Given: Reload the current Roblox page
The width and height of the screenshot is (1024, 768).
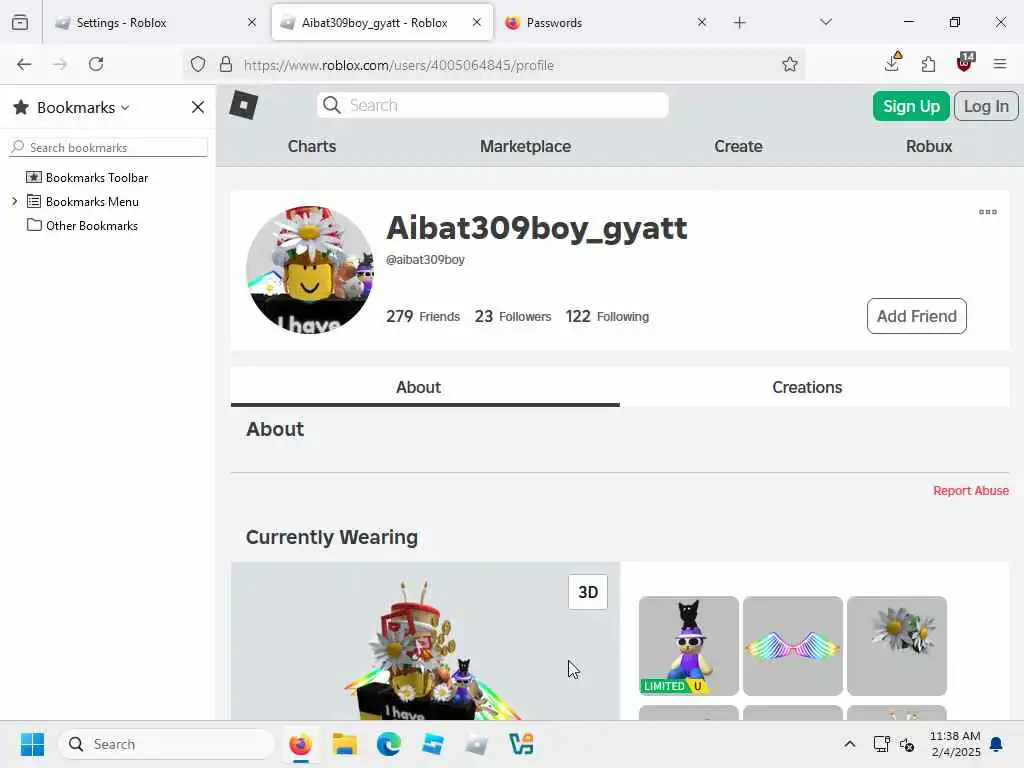Looking at the screenshot, I should pos(96,64).
